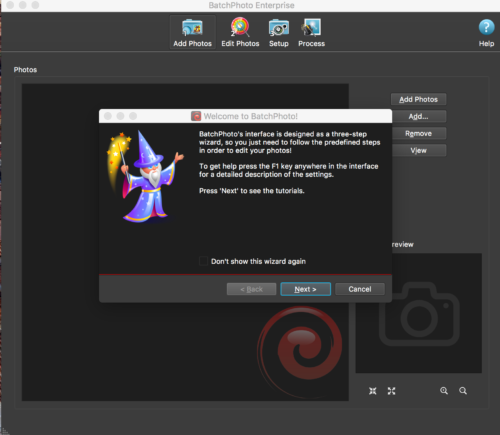Viewport: 500px width, 435px height.
Task: Close the BatchPhoto Enterprise main window
Action: click(x=10, y=5)
